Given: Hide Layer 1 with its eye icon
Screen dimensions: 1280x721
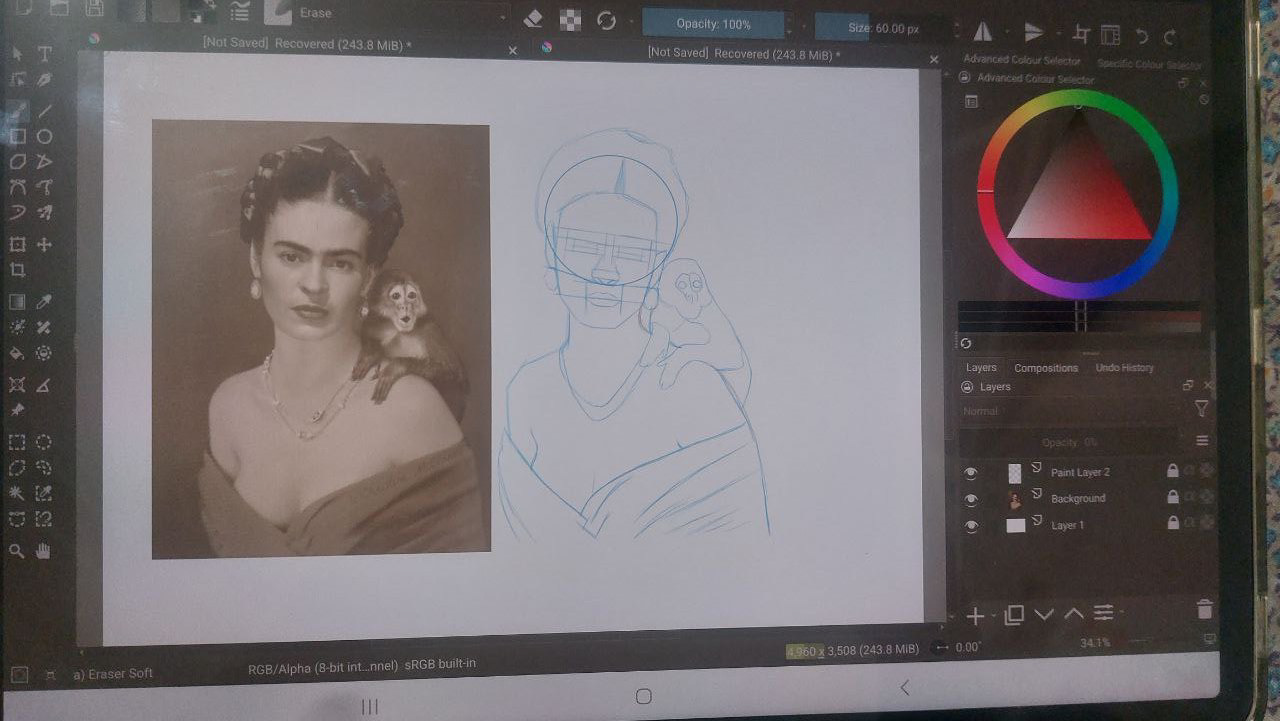Looking at the screenshot, I should pos(970,525).
